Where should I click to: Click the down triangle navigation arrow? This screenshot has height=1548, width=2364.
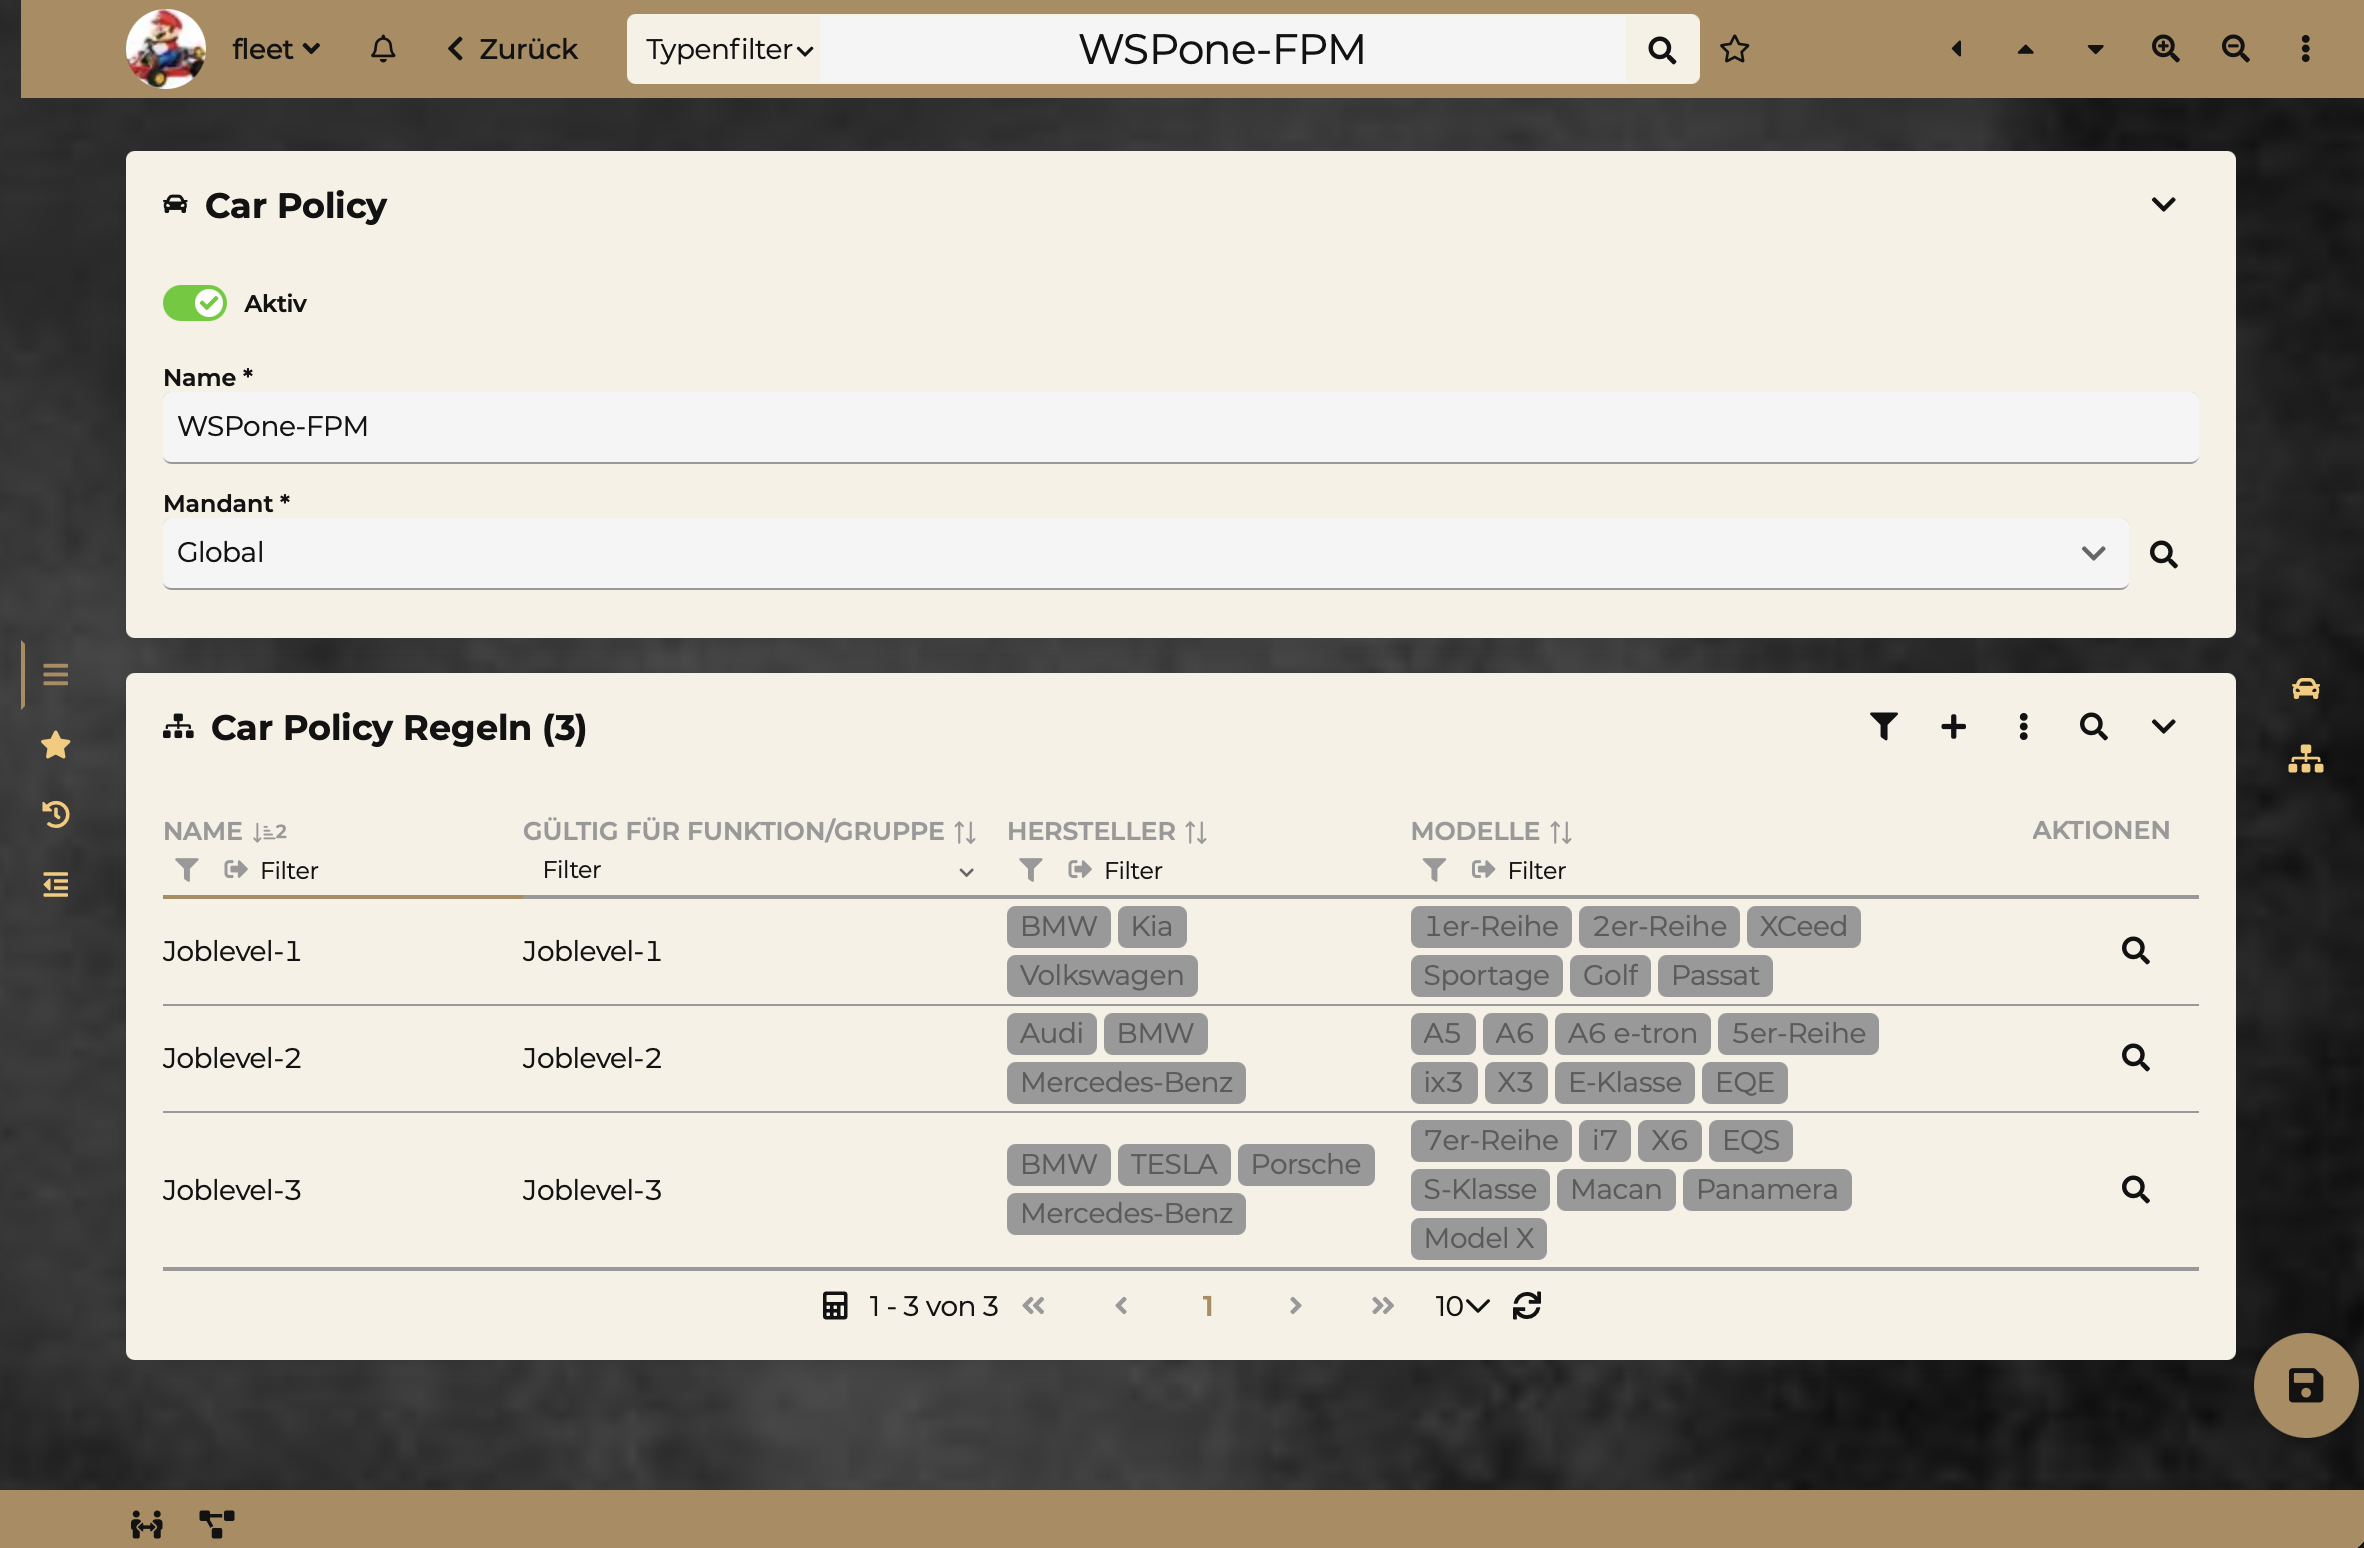(x=2095, y=49)
